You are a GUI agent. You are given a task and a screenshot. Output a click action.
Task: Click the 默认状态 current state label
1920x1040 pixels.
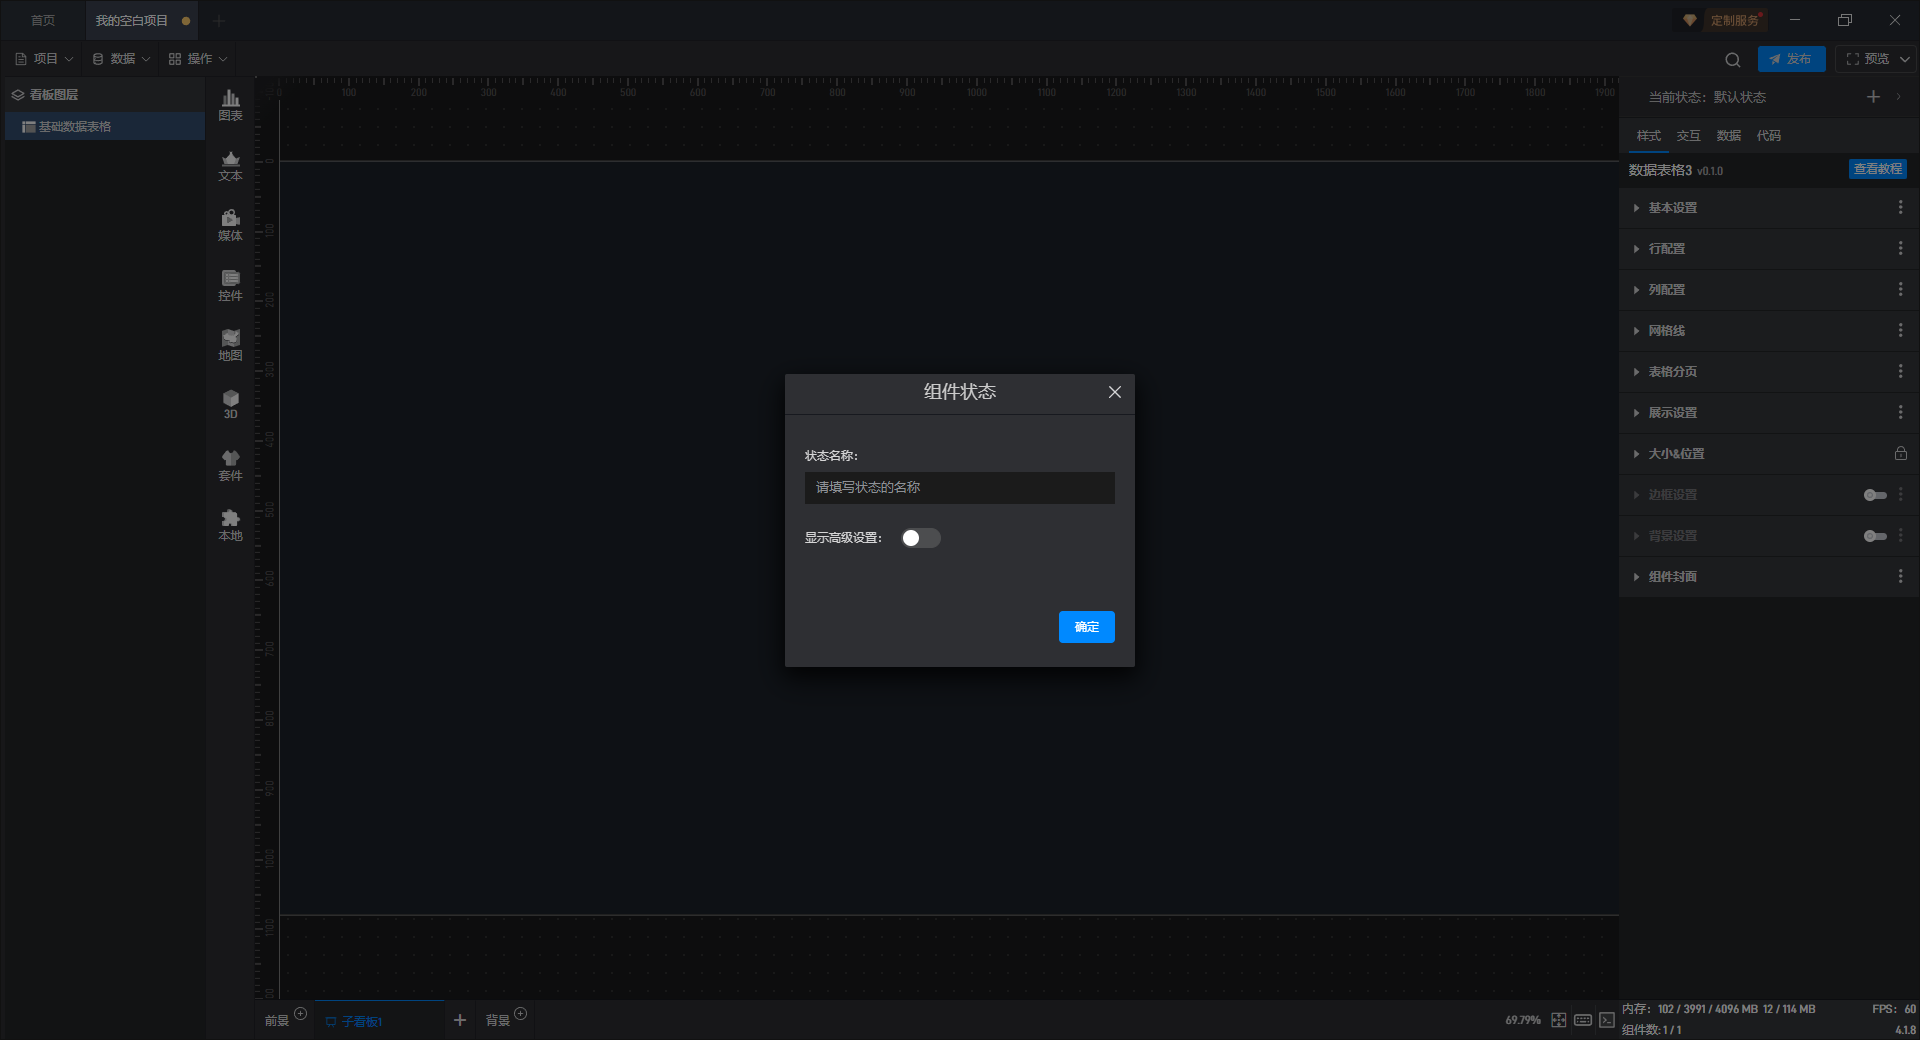(x=1739, y=97)
